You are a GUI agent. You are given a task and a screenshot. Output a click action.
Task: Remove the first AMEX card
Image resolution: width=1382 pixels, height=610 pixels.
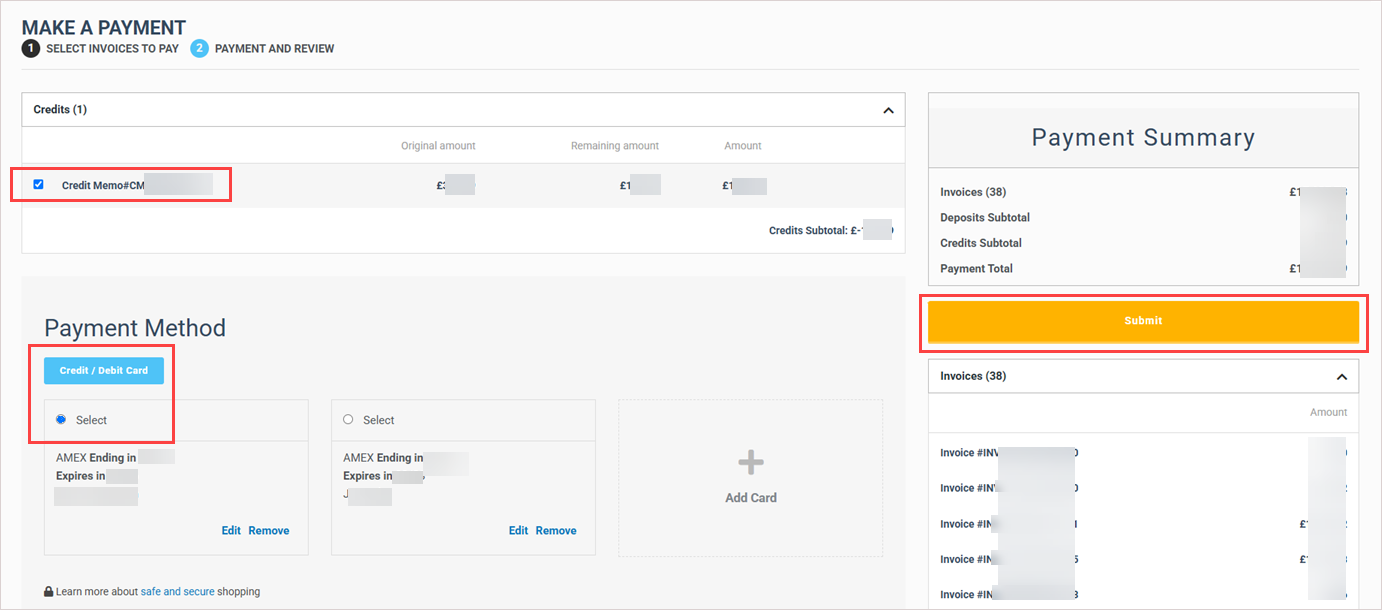(269, 531)
